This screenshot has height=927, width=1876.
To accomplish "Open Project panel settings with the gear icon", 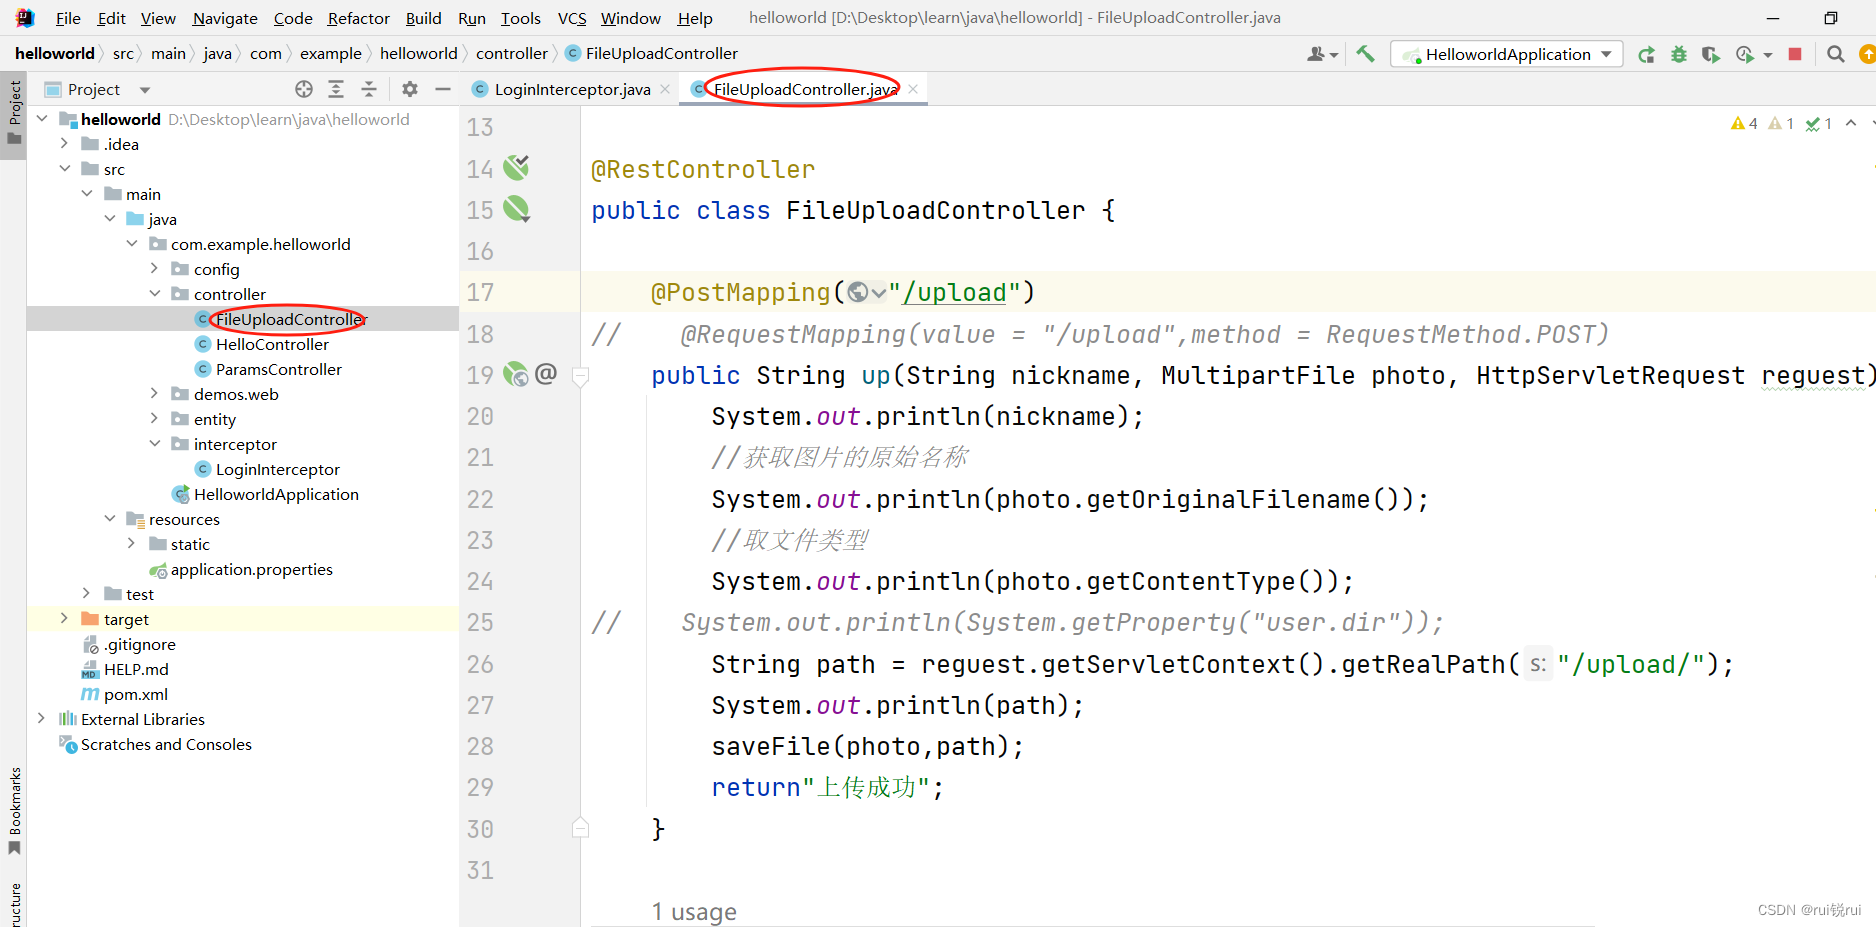I will [x=410, y=89].
